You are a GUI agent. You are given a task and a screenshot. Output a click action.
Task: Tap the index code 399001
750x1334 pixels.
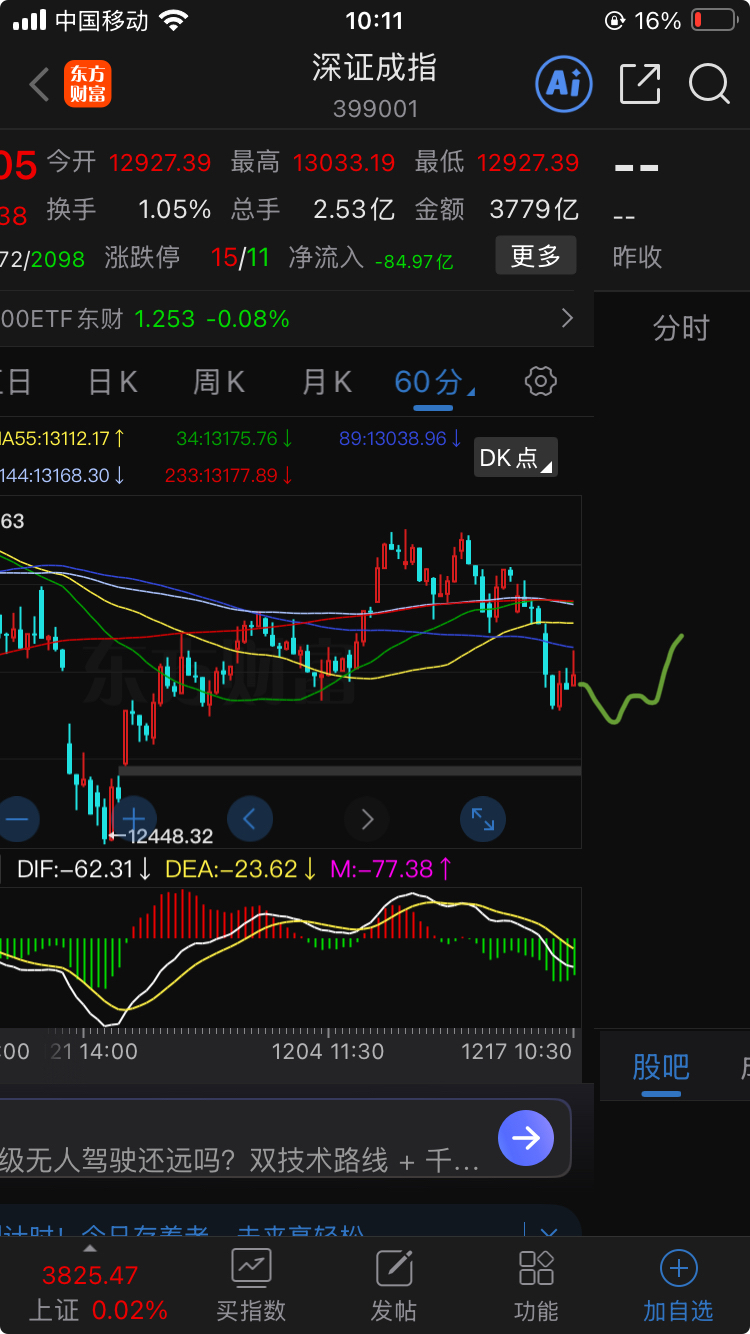[x=375, y=108]
